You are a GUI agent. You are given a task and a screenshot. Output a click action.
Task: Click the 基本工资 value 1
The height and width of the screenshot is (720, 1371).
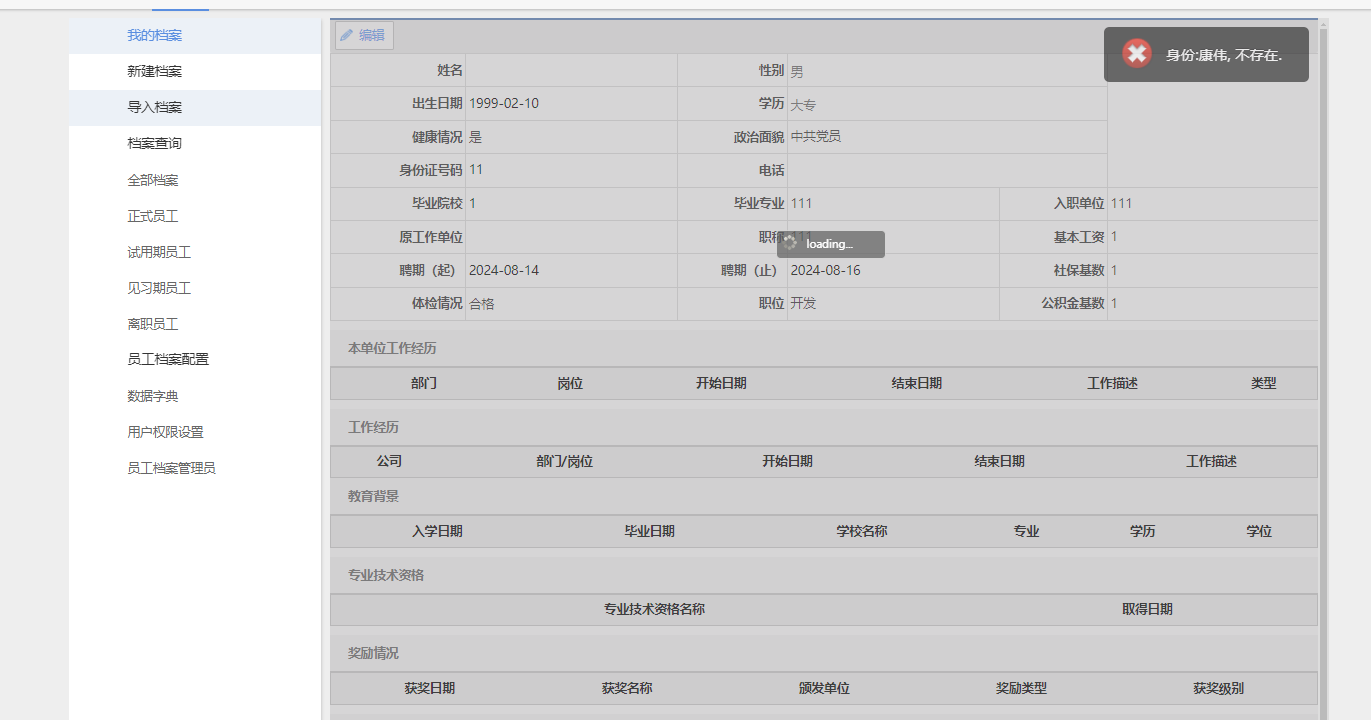1114,236
